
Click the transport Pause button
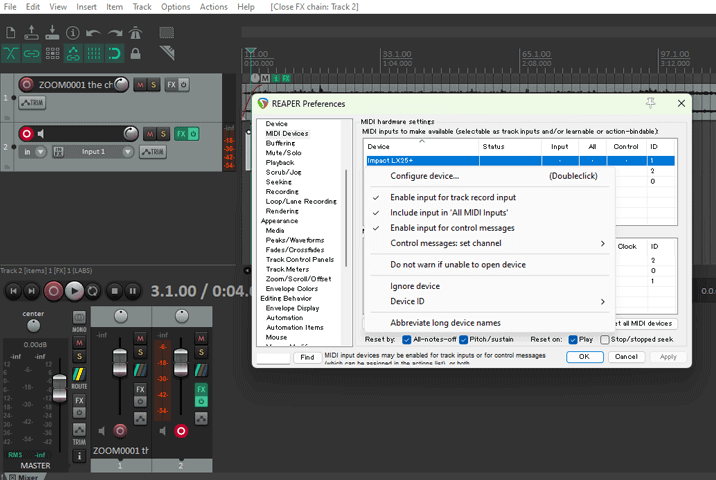(132, 291)
